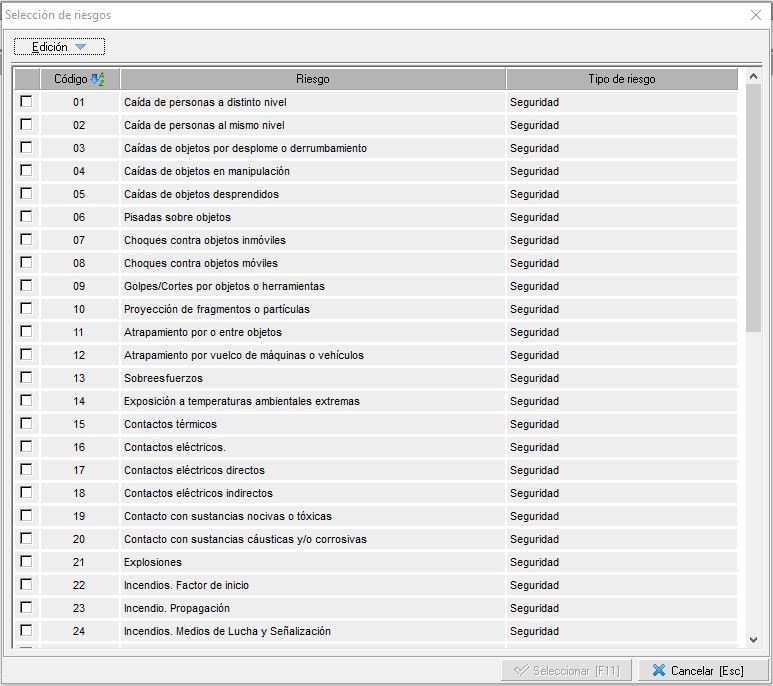Check the box for risk 01
Image resolution: width=773 pixels, height=686 pixels.
point(26,102)
